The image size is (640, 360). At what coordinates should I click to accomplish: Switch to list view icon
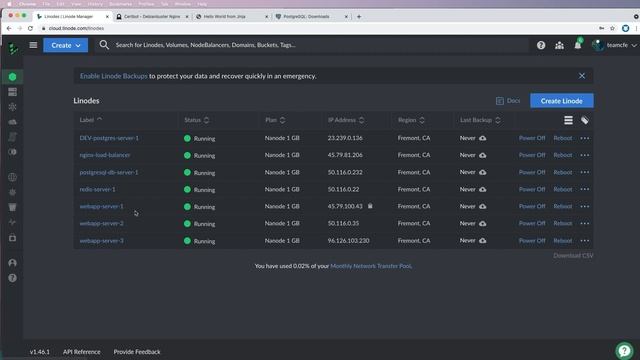point(568,120)
